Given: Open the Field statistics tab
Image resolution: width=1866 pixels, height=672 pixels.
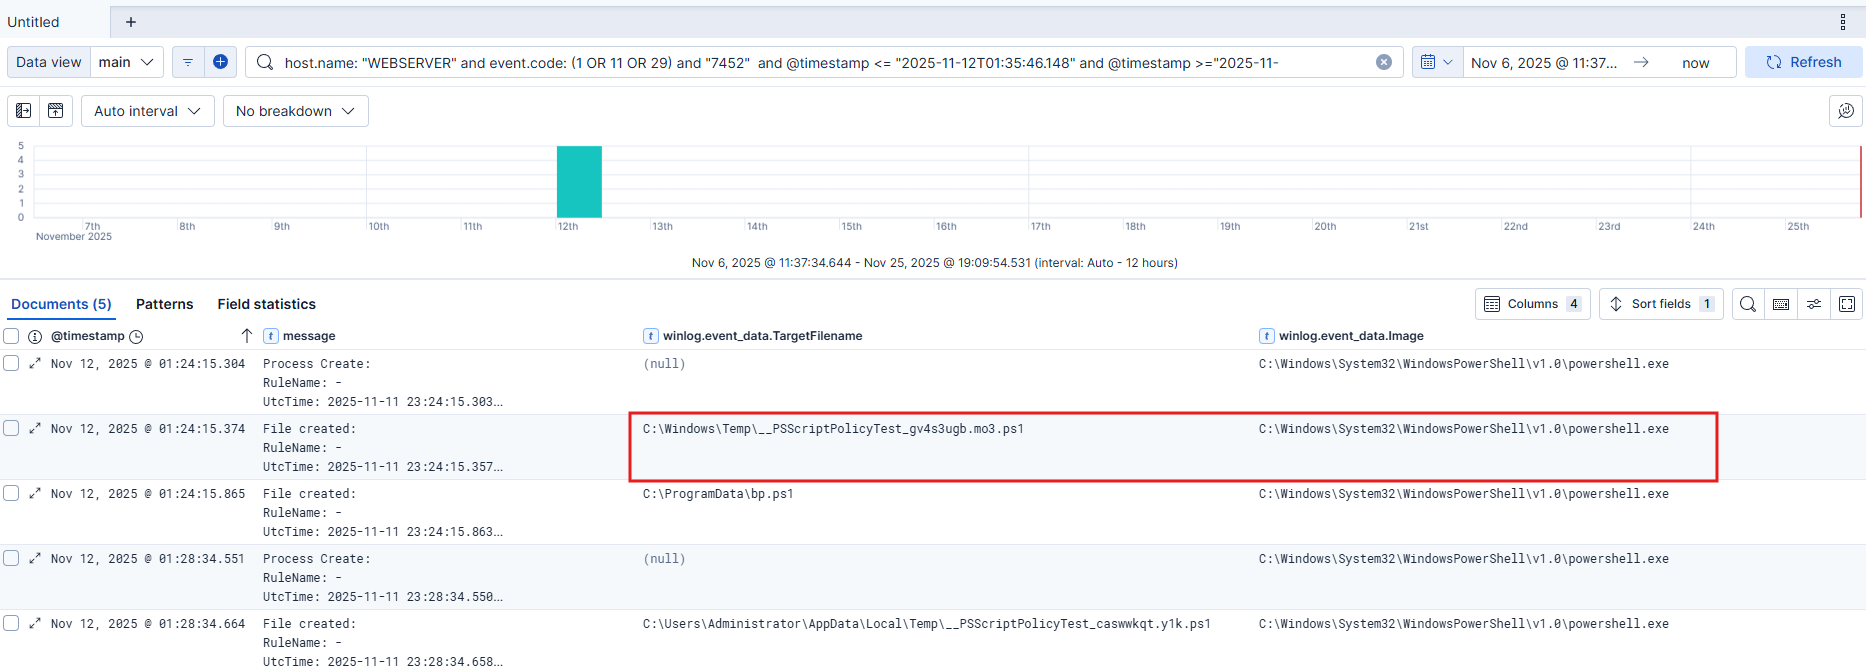Looking at the screenshot, I should (x=266, y=304).
